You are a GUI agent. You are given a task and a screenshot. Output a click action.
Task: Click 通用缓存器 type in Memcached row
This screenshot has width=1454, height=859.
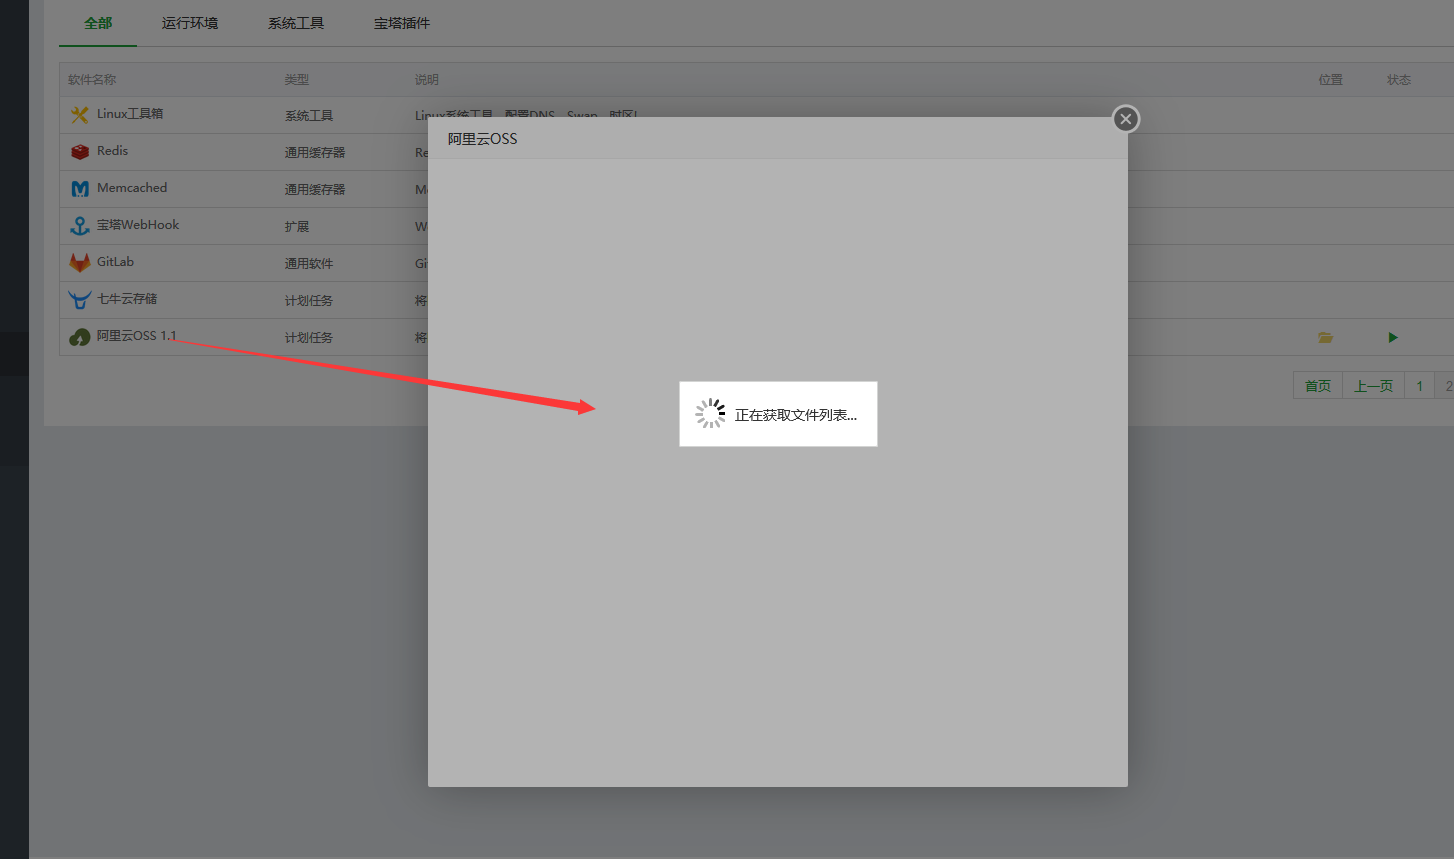click(x=315, y=190)
